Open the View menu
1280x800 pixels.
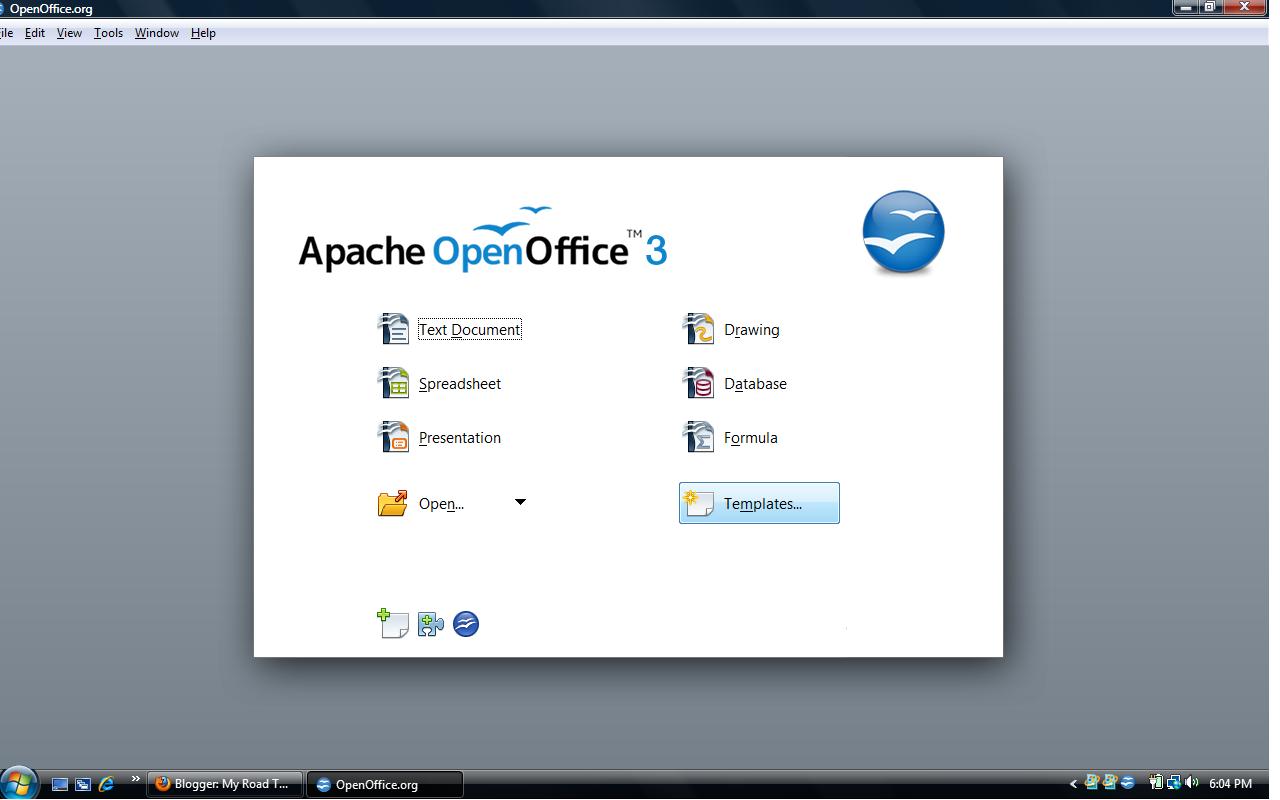coord(69,33)
